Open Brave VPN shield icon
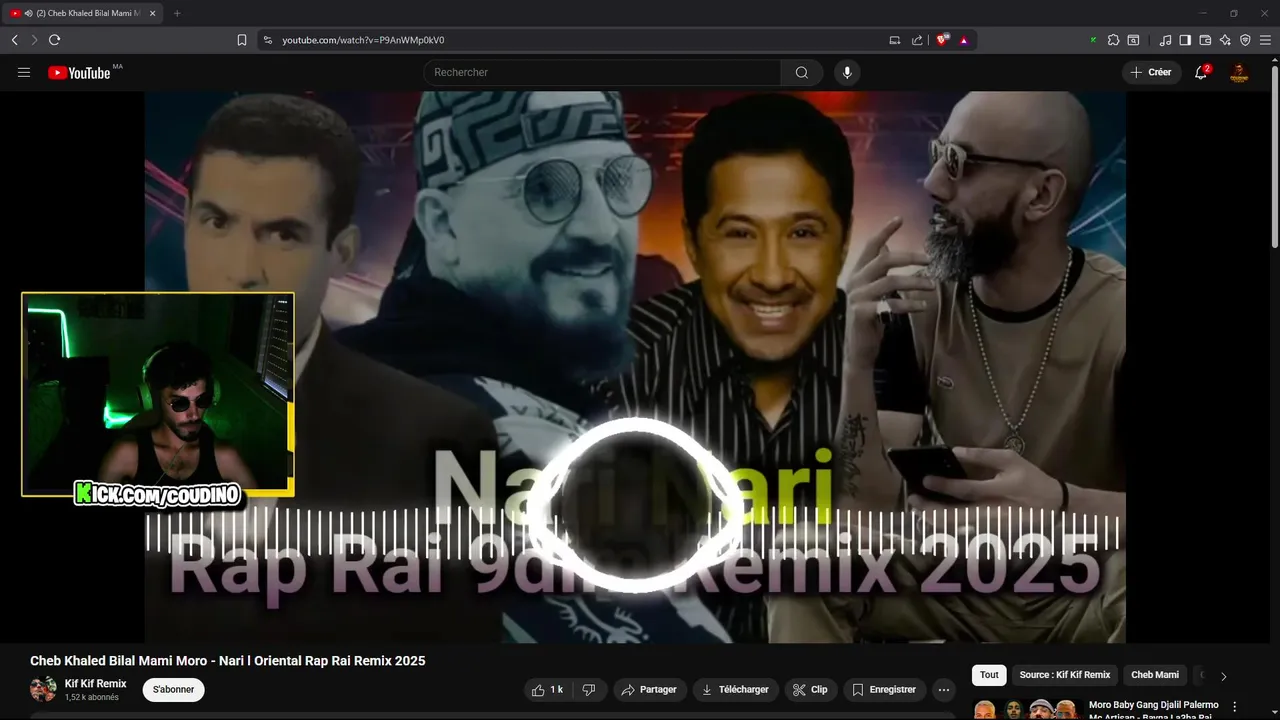Image resolution: width=1280 pixels, height=720 pixels. 1245,40
